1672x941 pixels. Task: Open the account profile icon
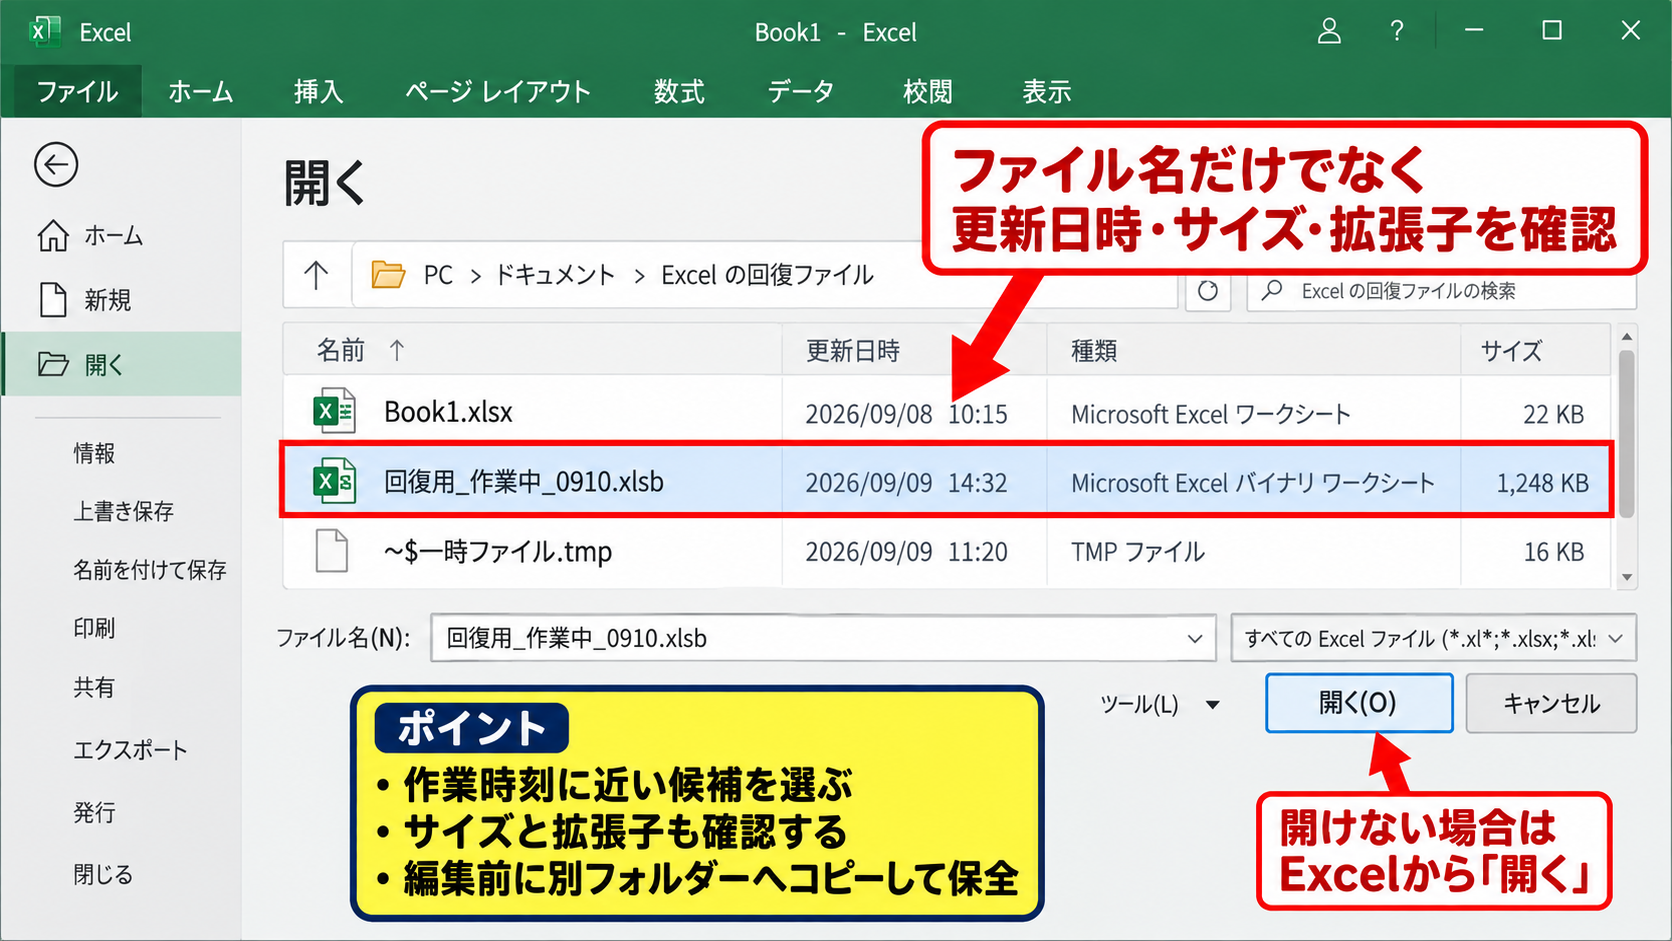coord(1329,31)
